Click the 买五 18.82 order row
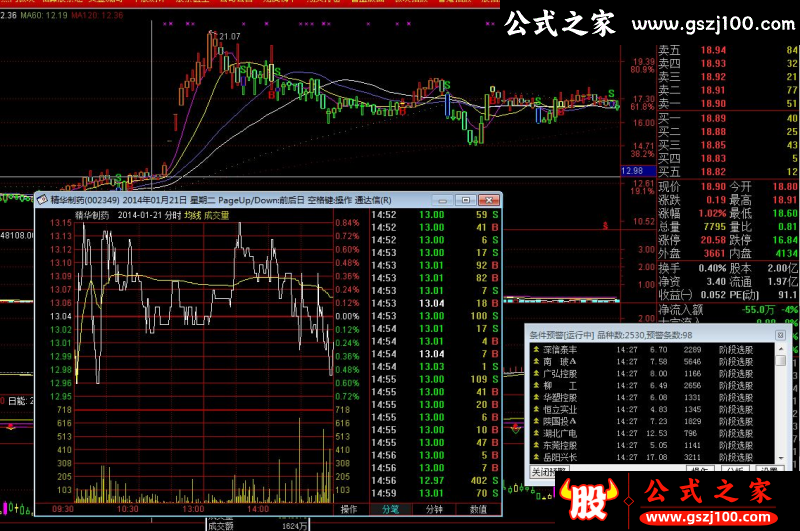The image size is (800, 531). tap(728, 172)
